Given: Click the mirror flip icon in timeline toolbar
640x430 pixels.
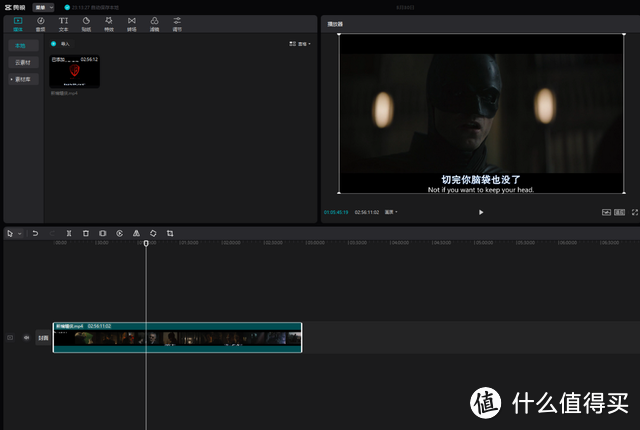Looking at the screenshot, I should 136,233.
